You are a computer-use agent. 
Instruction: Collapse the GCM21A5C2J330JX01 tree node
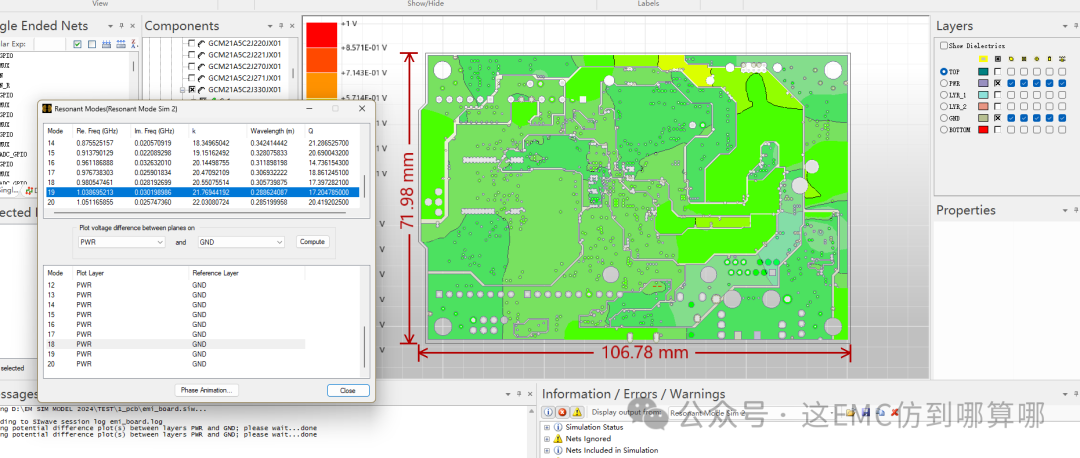click(183, 90)
